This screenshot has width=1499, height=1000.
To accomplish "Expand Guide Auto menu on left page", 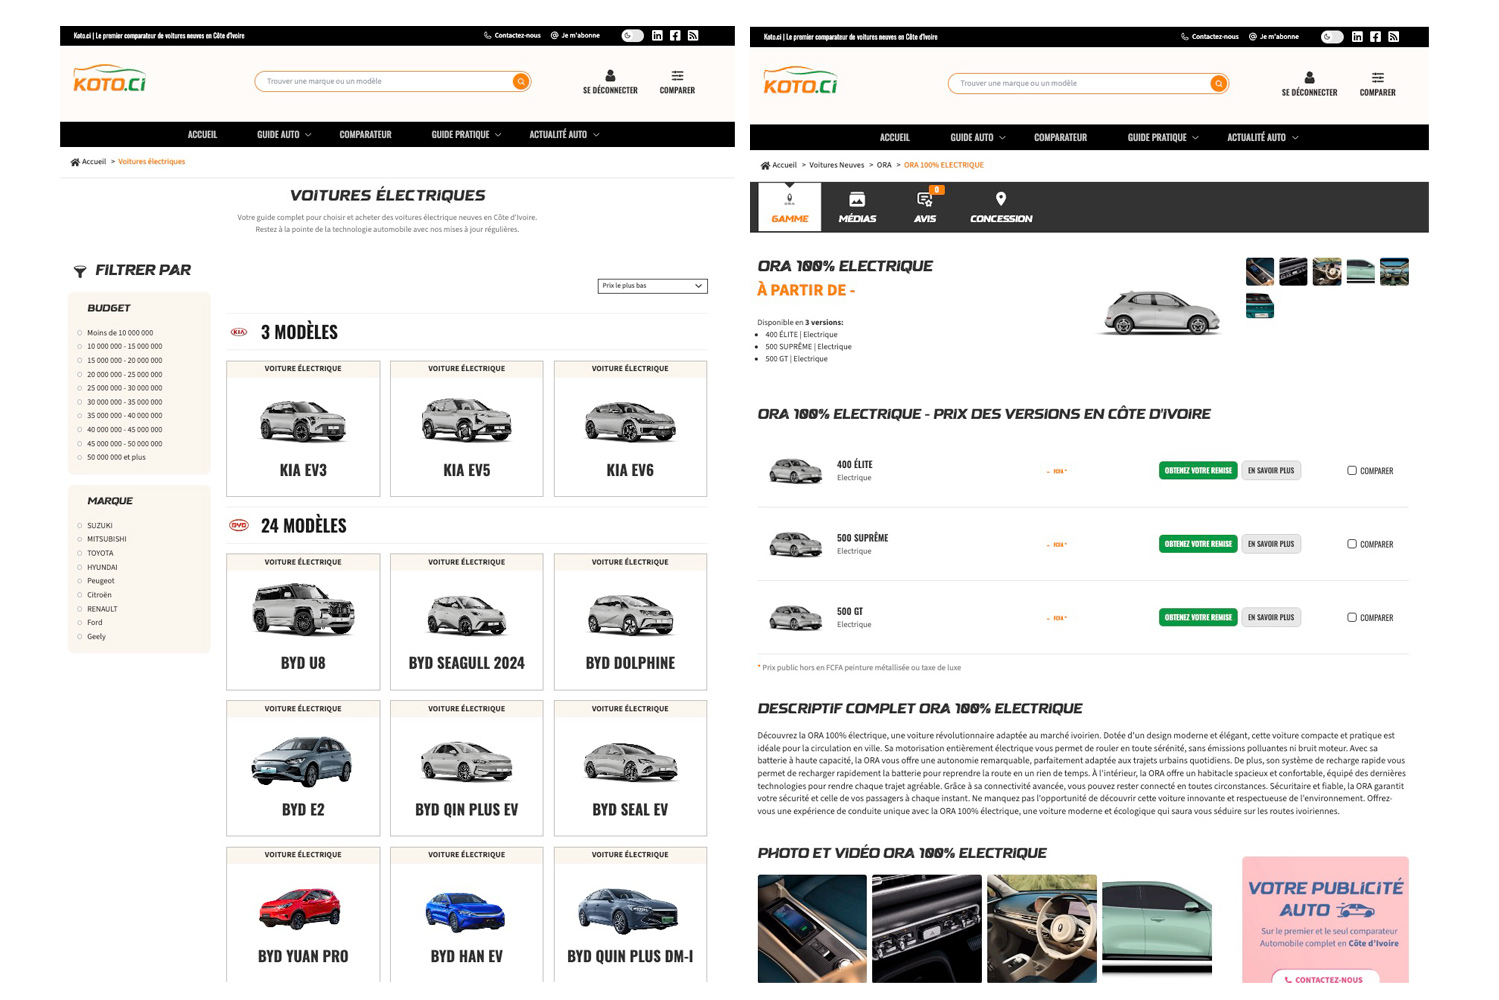I will point(284,134).
